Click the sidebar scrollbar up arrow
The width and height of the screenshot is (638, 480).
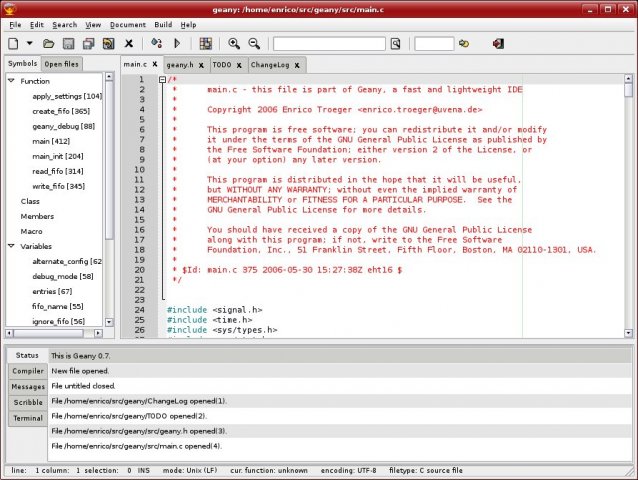click(x=109, y=76)
